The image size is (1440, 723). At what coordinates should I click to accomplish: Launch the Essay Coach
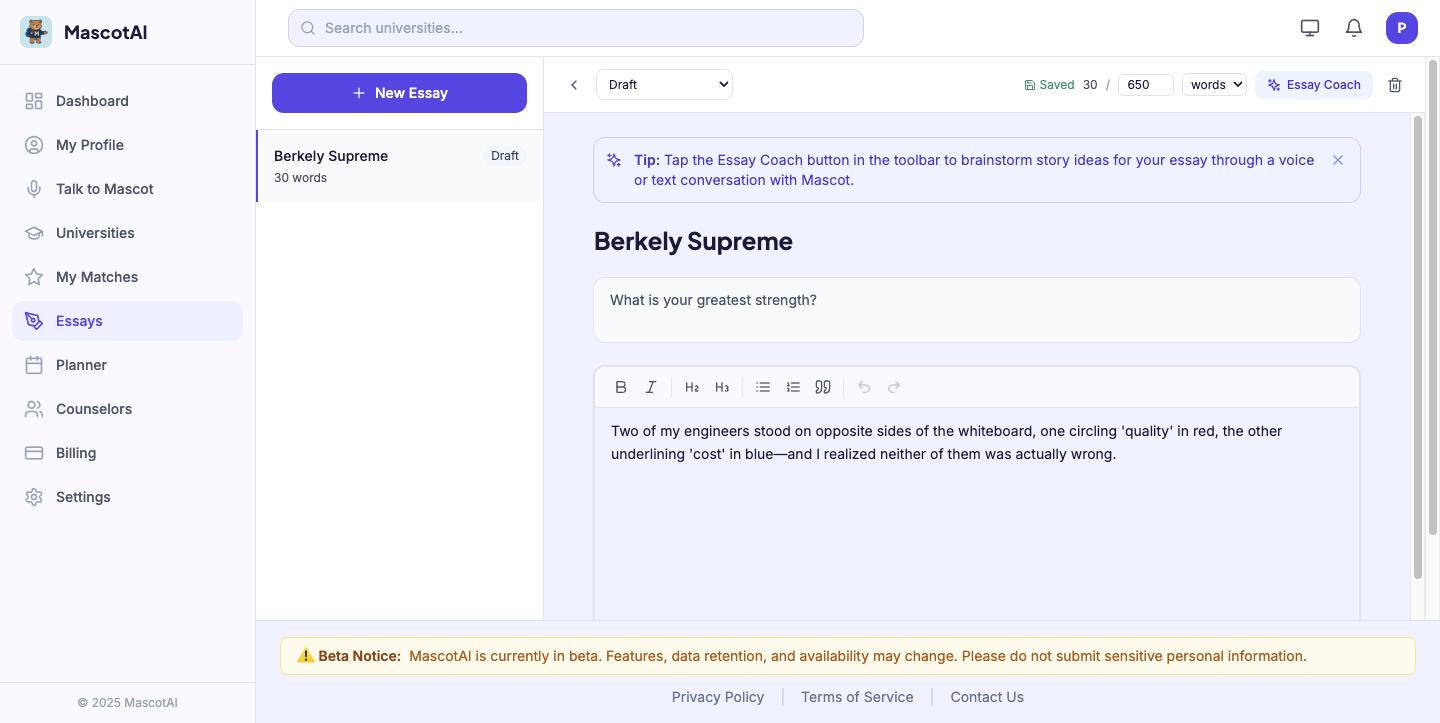1314,85
